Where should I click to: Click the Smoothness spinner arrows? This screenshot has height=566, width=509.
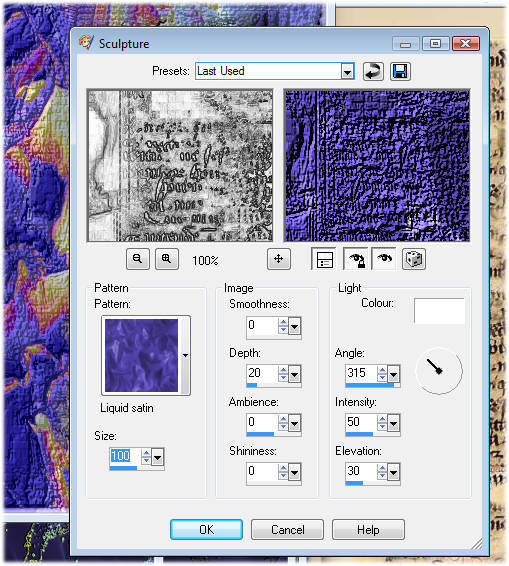click(283, 326)
